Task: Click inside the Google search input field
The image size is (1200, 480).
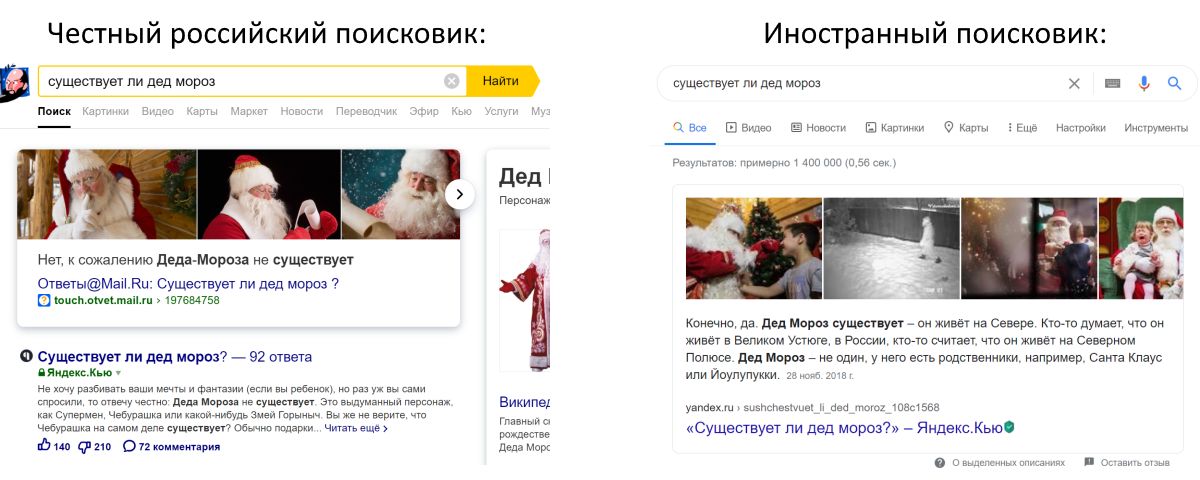Action: pos(861,83)
